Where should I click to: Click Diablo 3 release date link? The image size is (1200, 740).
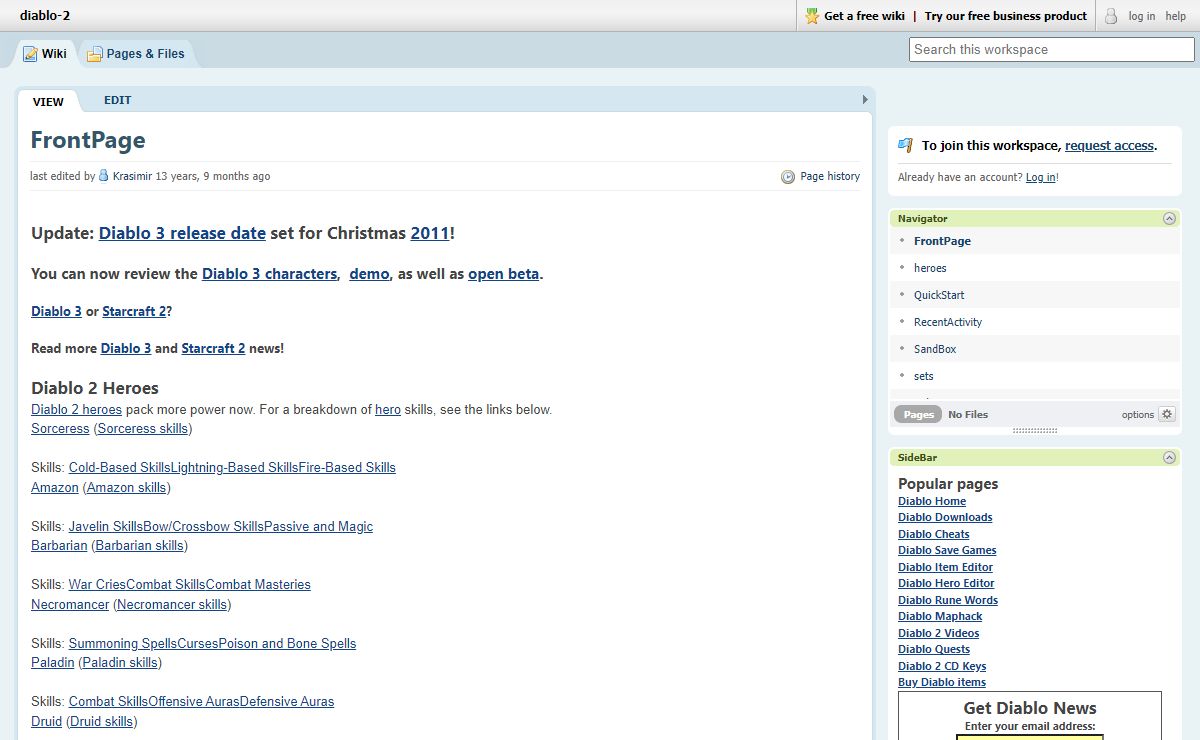click(x=182, y=233)
